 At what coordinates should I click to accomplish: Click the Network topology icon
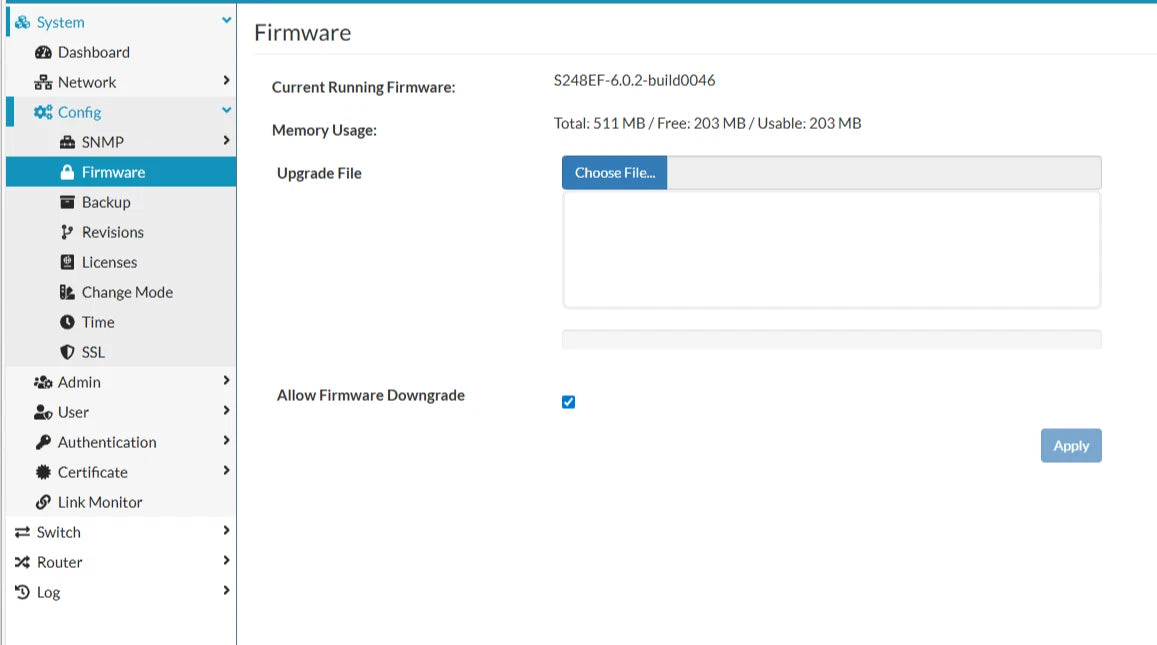coord(44,83)
